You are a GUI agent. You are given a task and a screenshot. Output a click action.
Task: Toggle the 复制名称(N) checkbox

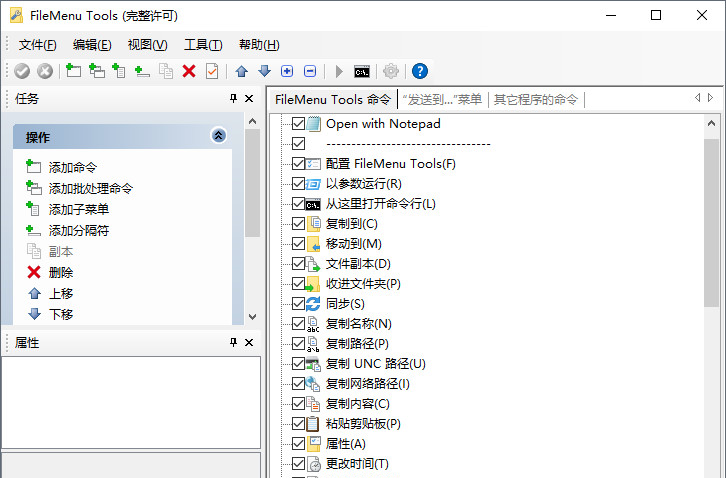299,323
